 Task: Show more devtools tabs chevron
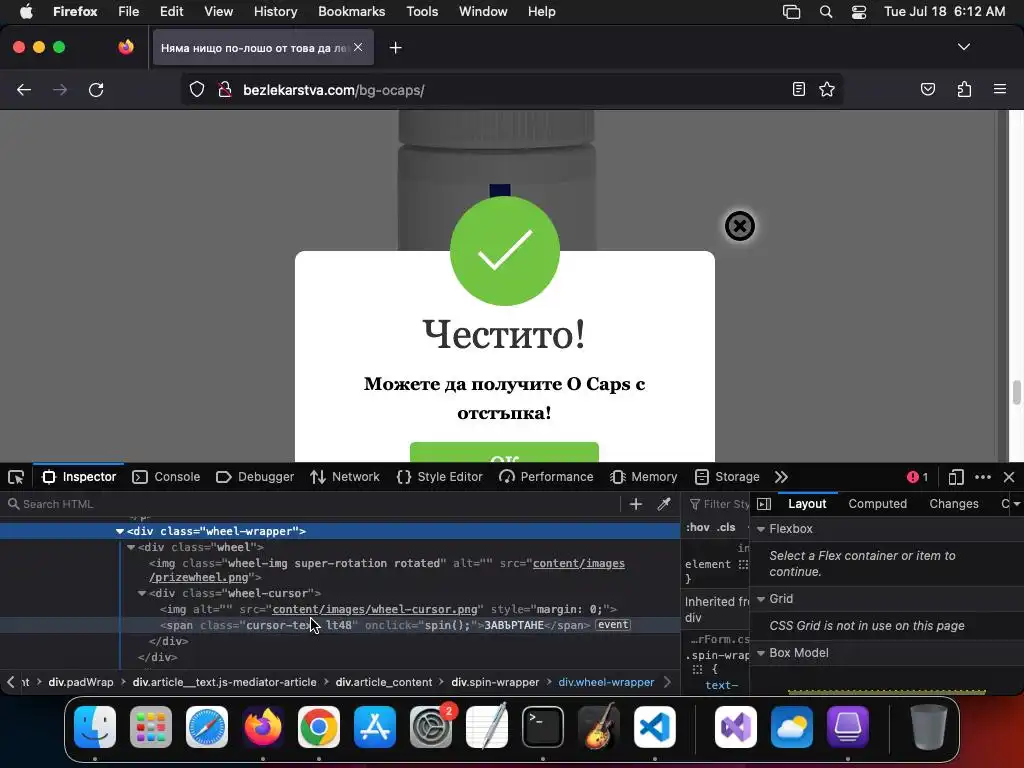(x=781, y=477)
